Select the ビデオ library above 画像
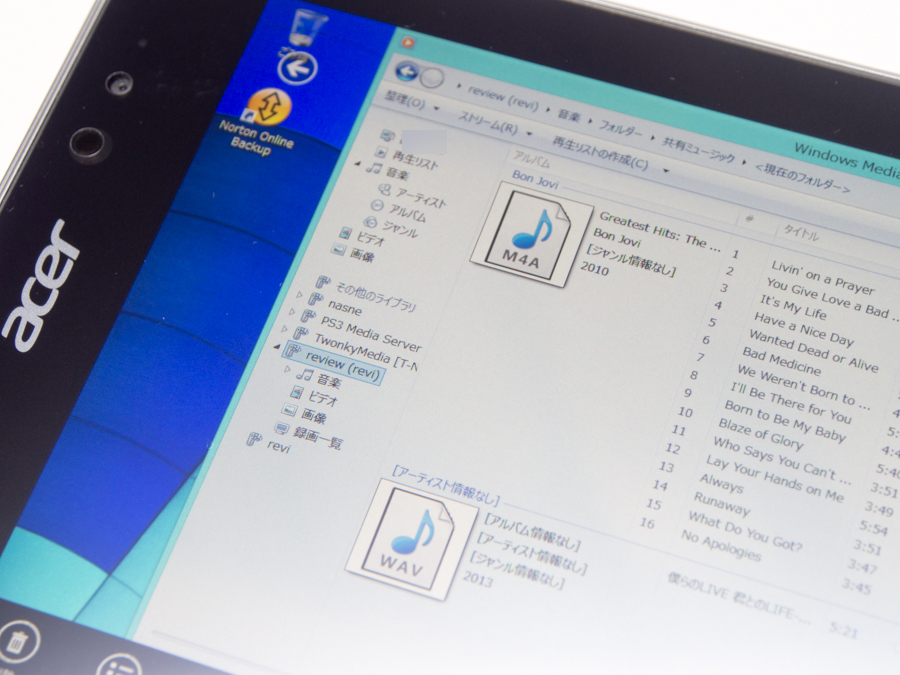This screenshot has width=900, height=675. [x=370, y=238]
